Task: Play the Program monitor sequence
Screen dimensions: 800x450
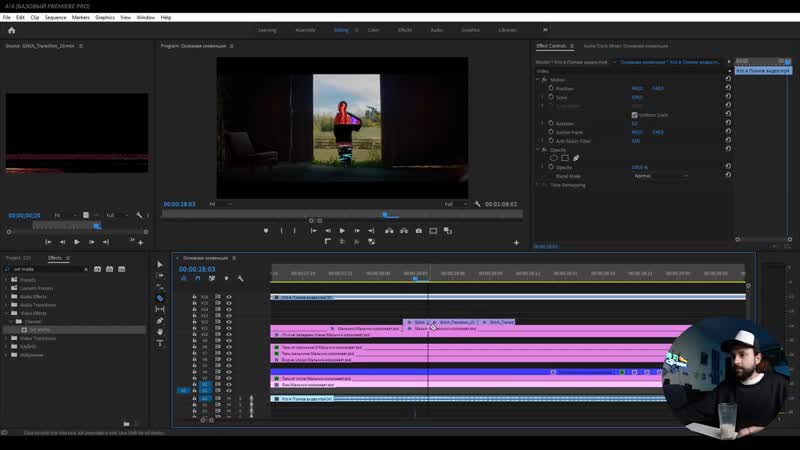Action: [342, 231]
